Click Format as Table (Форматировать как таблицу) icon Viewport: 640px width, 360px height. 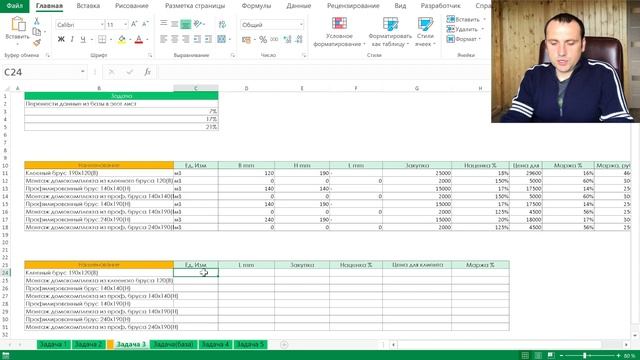click(390, 24)
